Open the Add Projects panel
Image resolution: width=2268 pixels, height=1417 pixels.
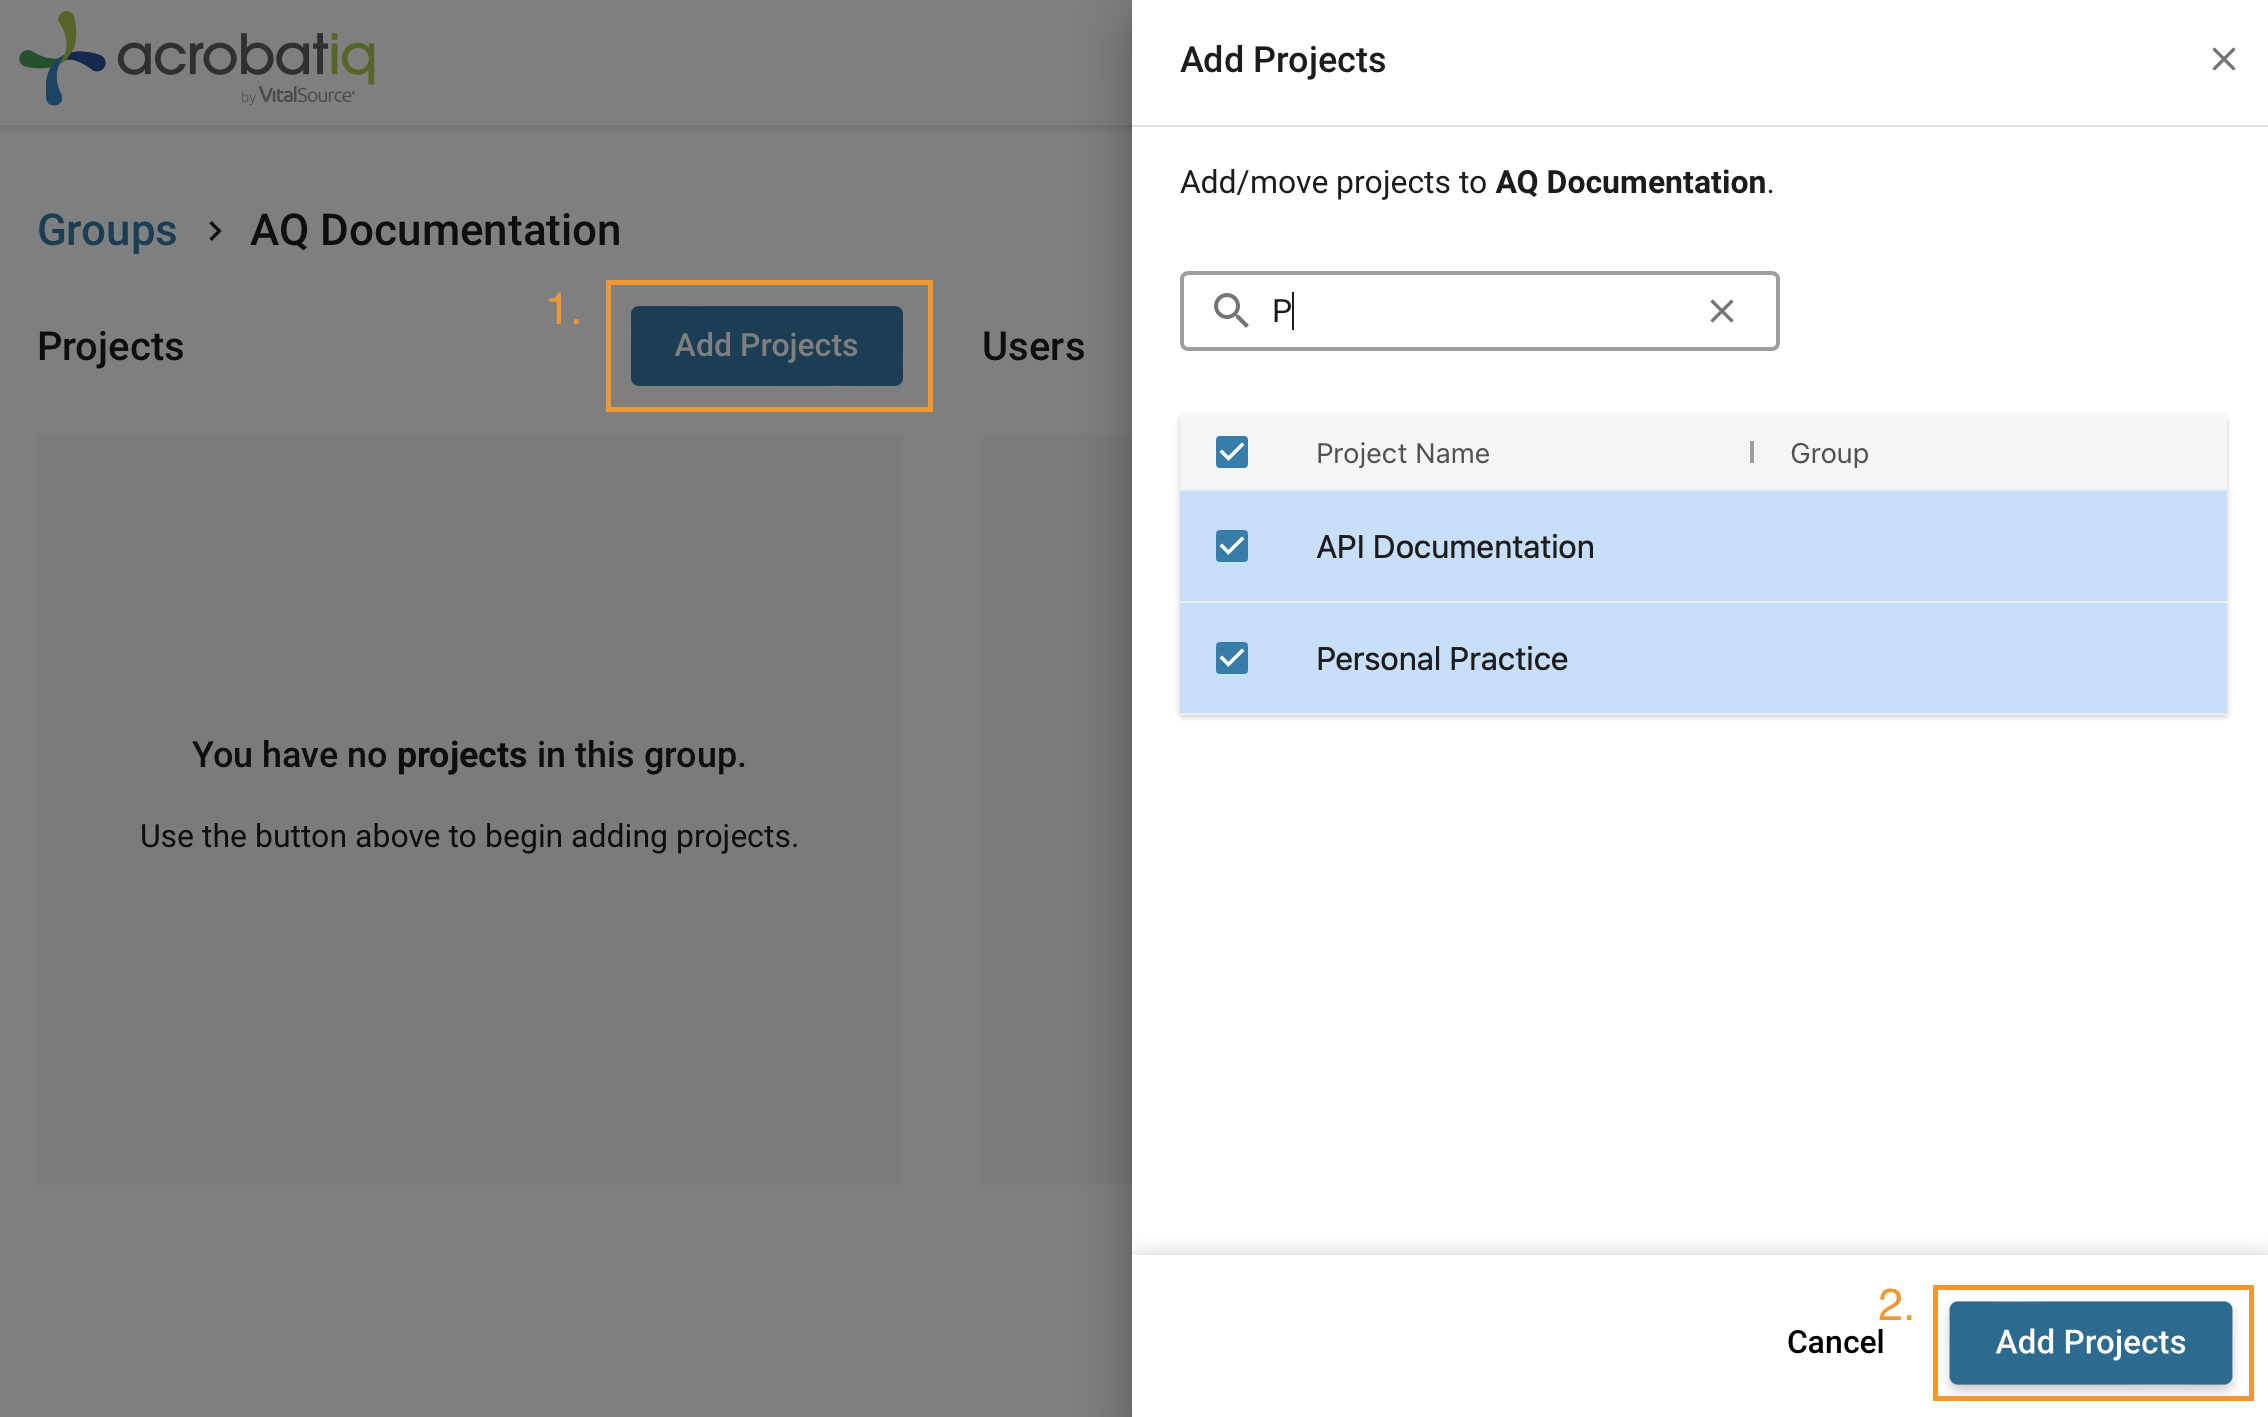click(766, 345)
